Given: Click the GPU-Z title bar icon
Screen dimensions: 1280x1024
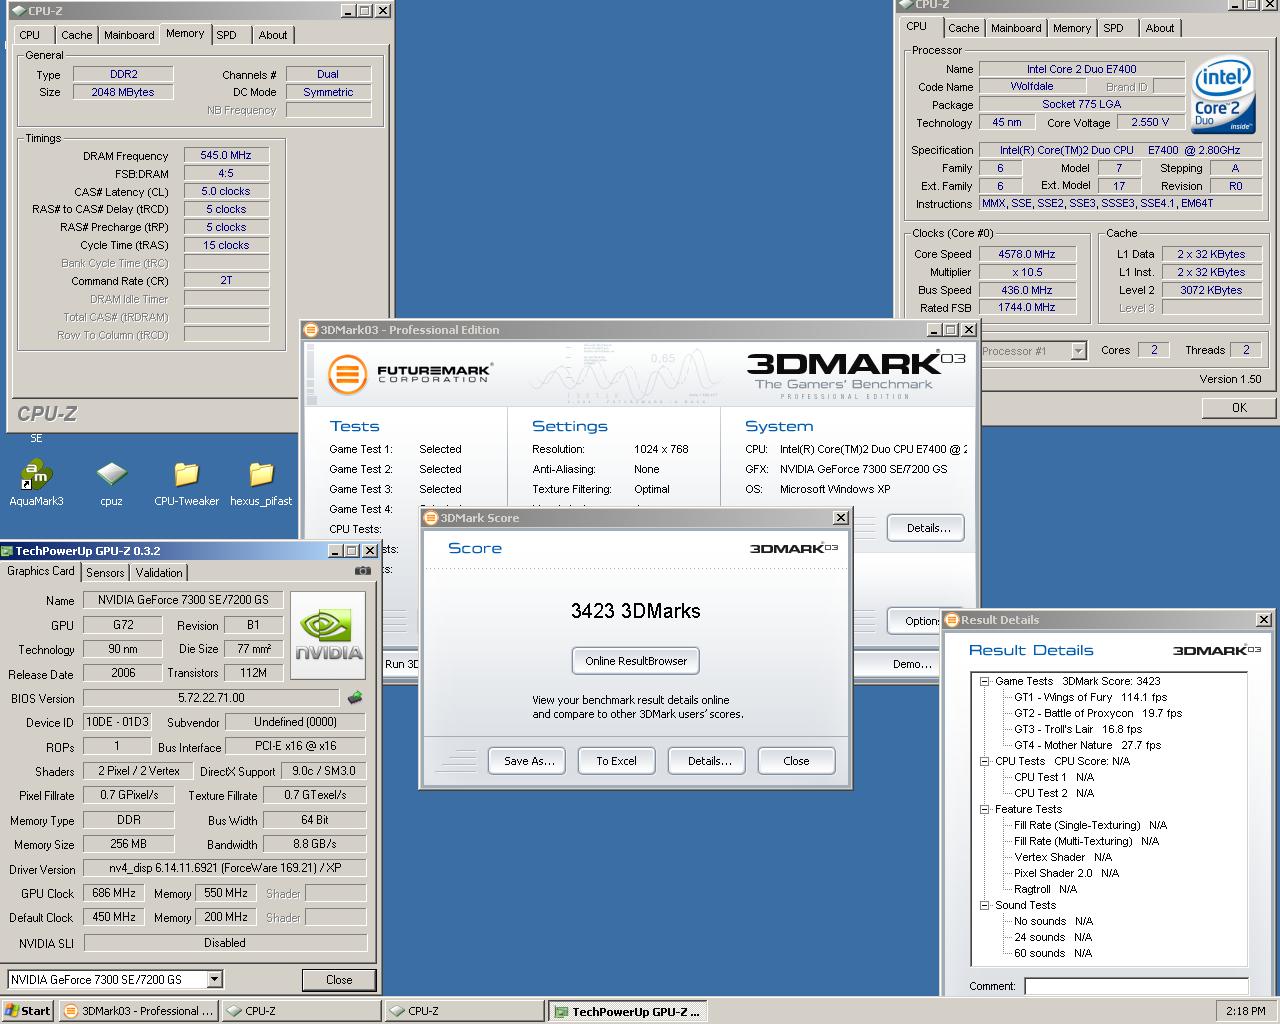Looking at the screenshot, I should pos(8,551).
